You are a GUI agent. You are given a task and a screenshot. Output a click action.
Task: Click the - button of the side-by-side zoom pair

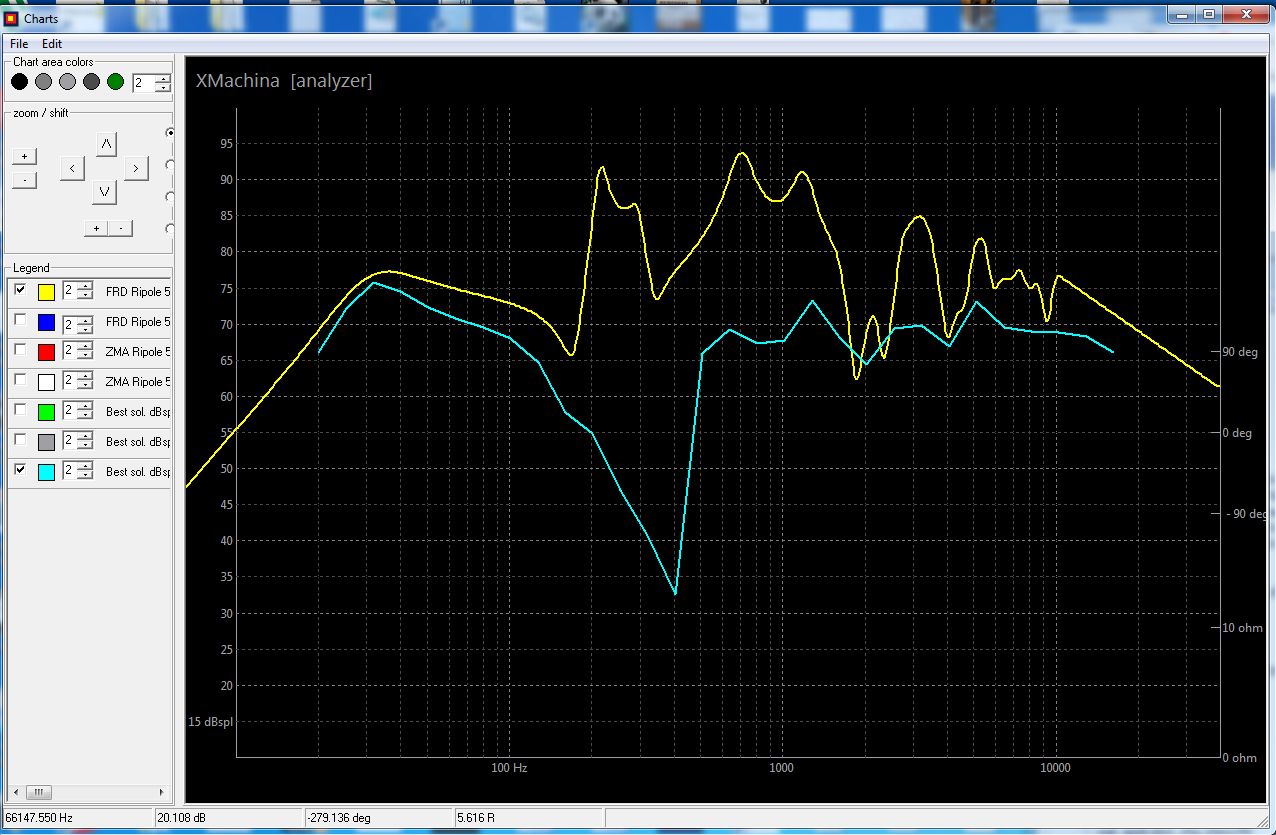[120, 228]
